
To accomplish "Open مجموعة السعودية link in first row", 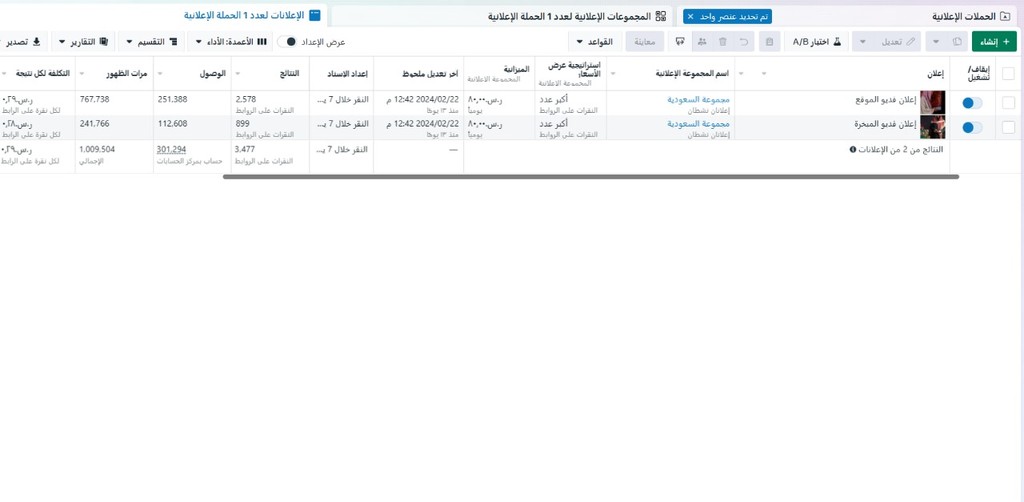I will point(698,100).
